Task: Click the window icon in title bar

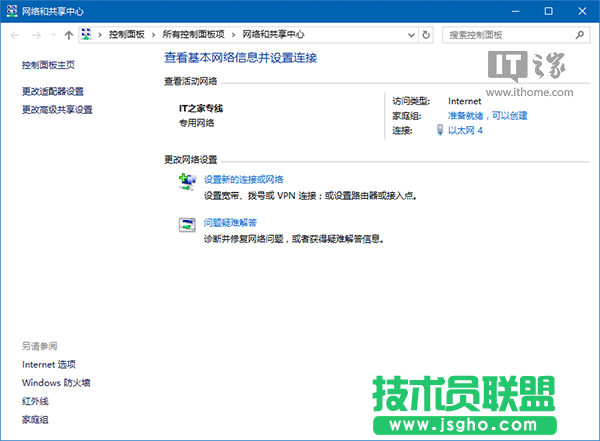Action: (12, 11)
